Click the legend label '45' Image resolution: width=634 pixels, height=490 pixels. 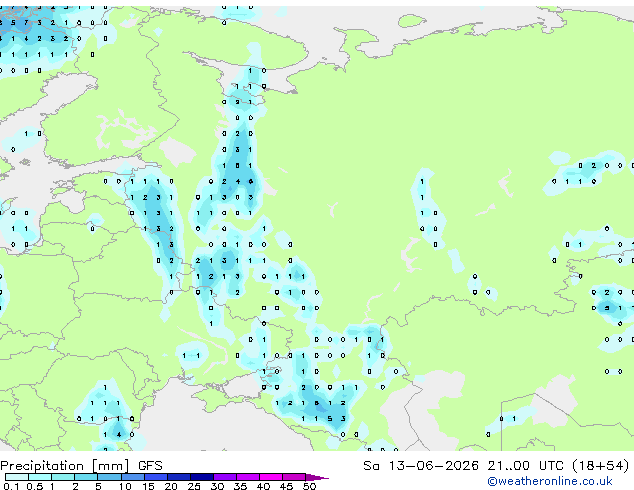tap(286, 486)
